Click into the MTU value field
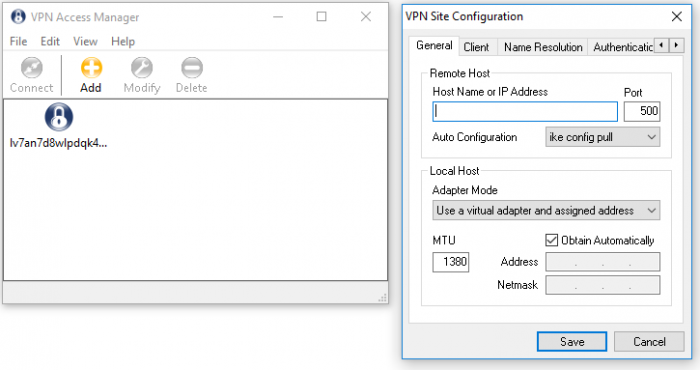Screen dimensions: 700x370 click(x=450, y=262)
